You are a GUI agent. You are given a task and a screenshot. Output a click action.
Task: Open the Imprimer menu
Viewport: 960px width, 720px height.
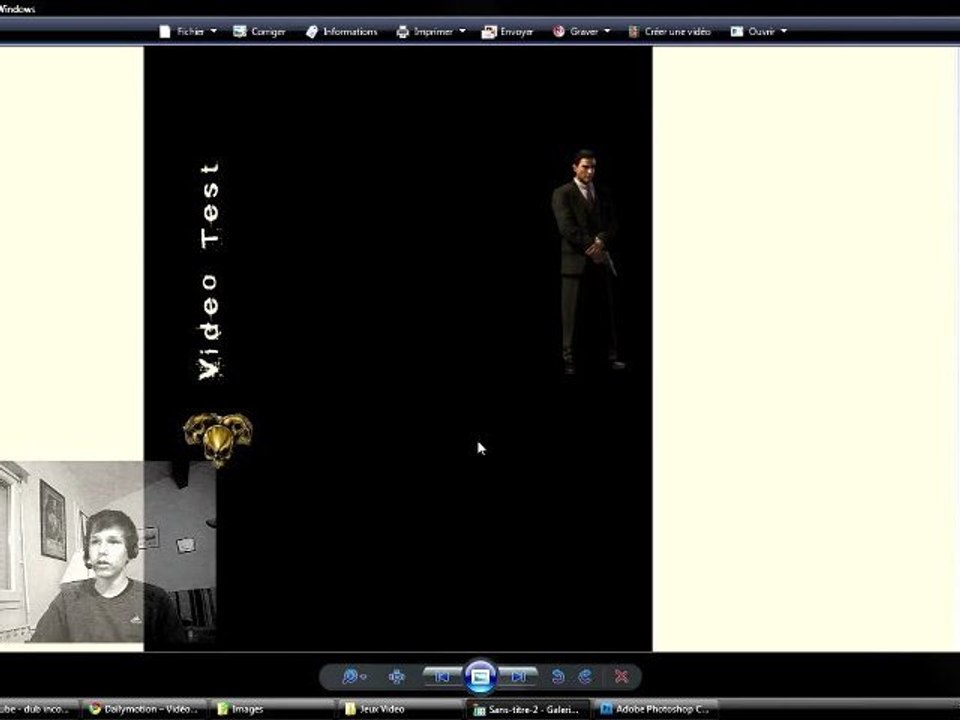point(430,31)
